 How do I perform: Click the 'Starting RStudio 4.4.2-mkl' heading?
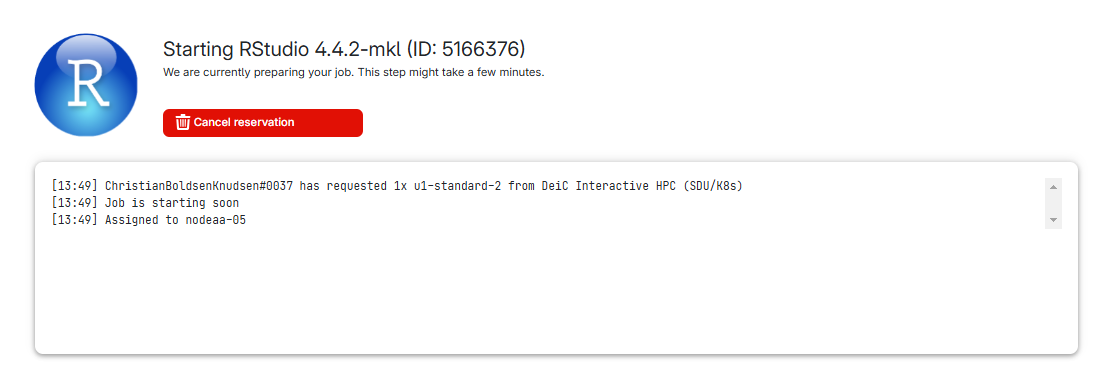tap(283, 49)
